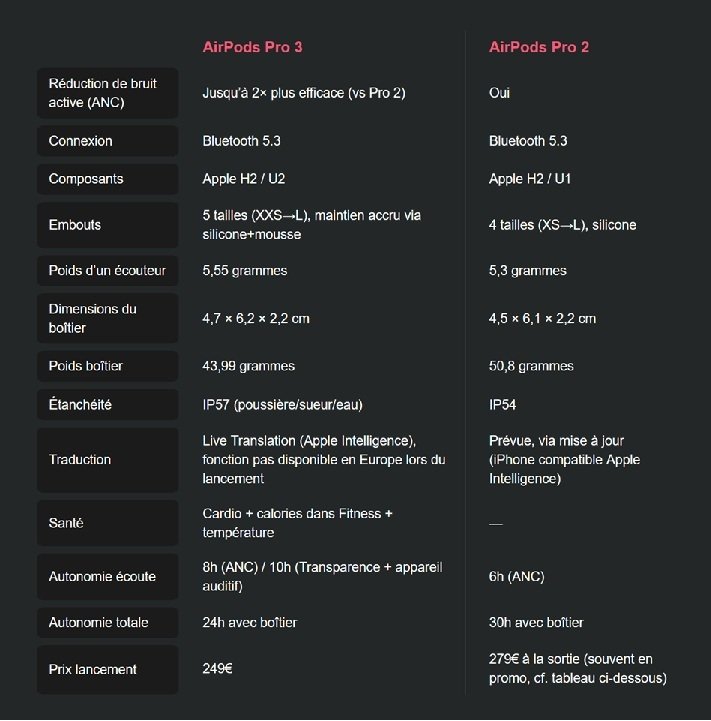The height and width of the screenshot is (721, 711).
Task: Select the Réduction de bruit active row label
Action: 100,93
